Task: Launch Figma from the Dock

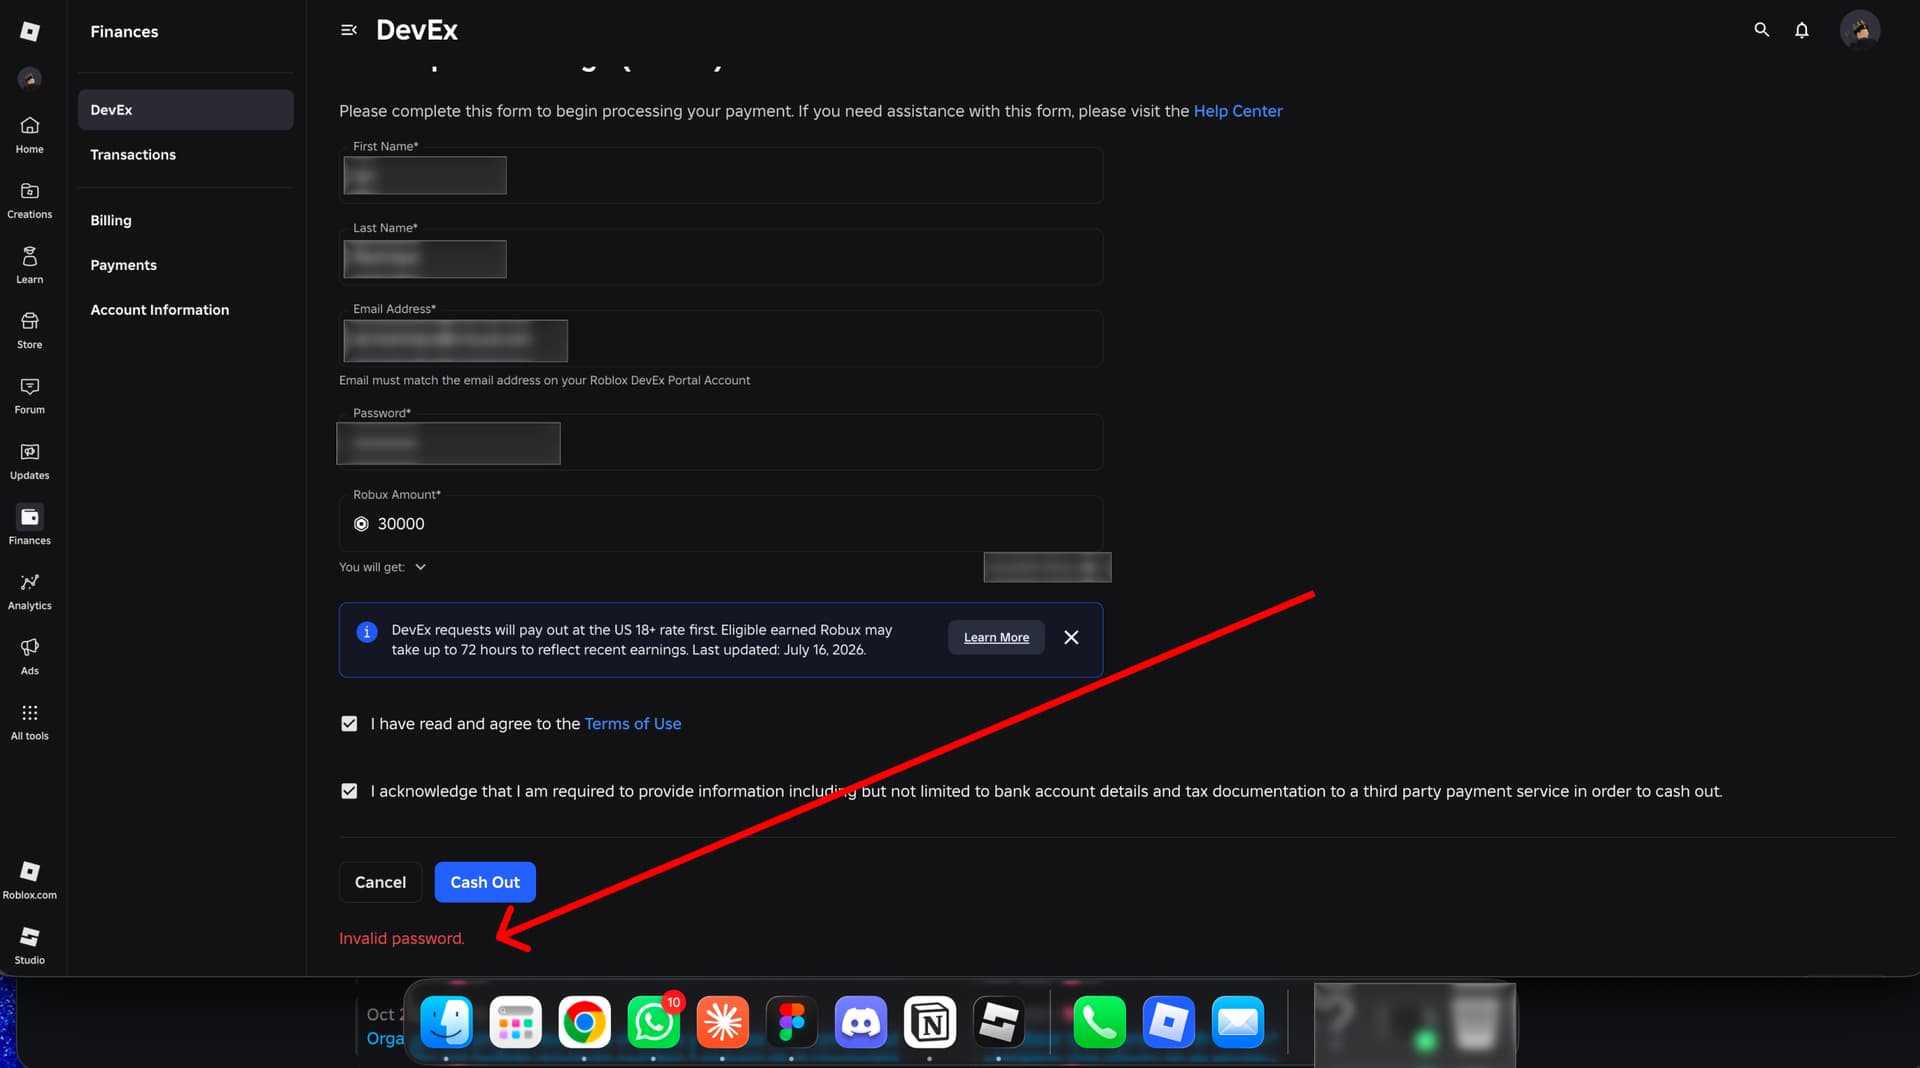Action: (x=791, y=1022)
